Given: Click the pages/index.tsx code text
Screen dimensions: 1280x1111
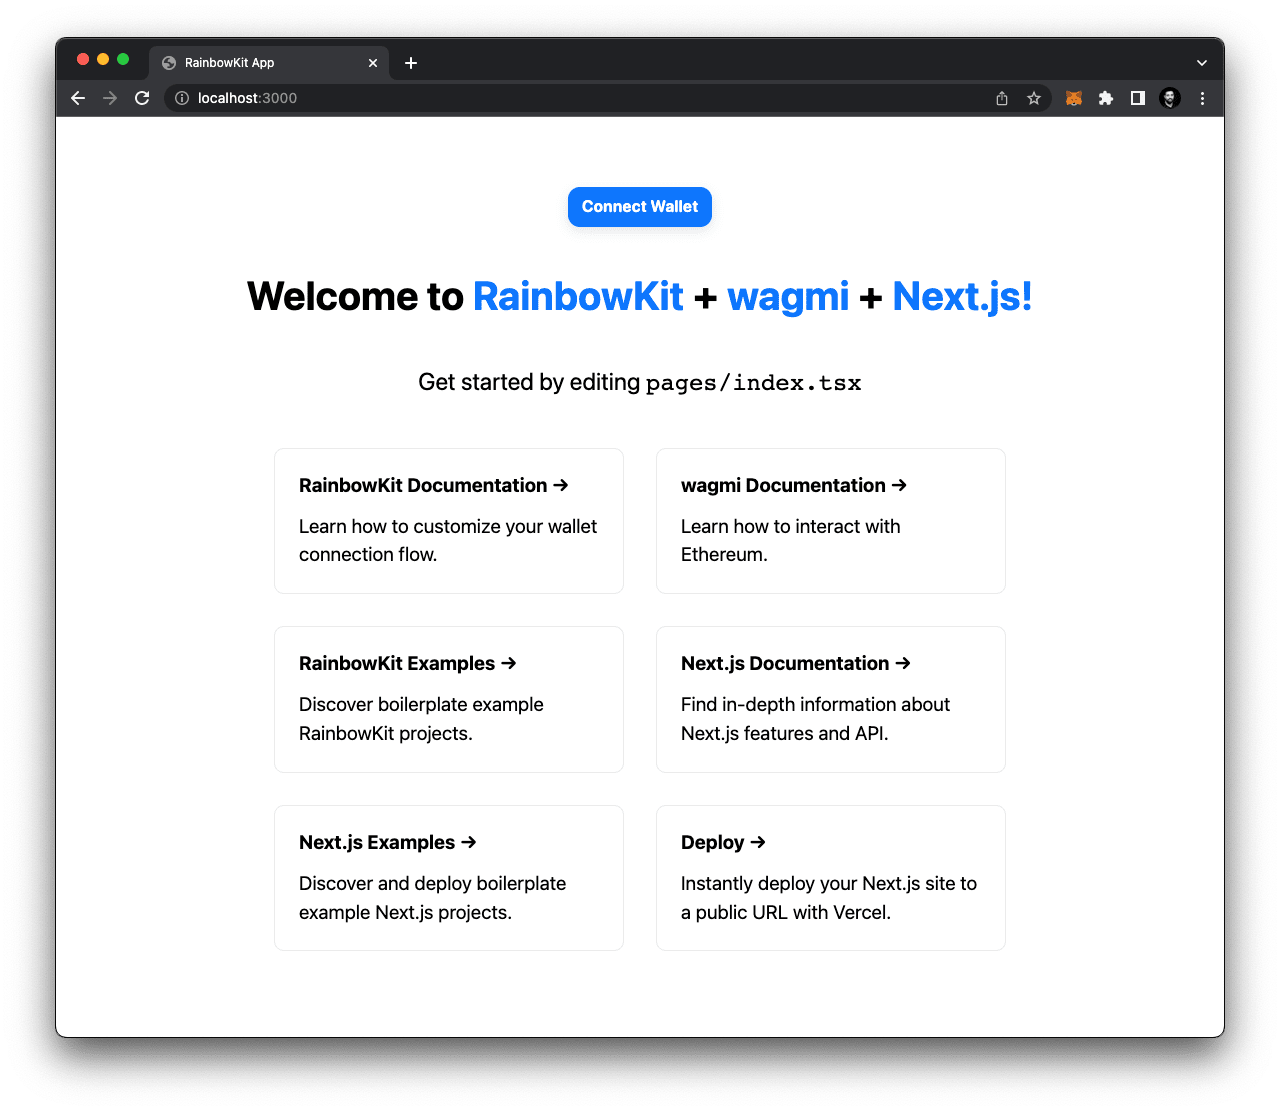Looking at the screenshot, I should 754,383.
